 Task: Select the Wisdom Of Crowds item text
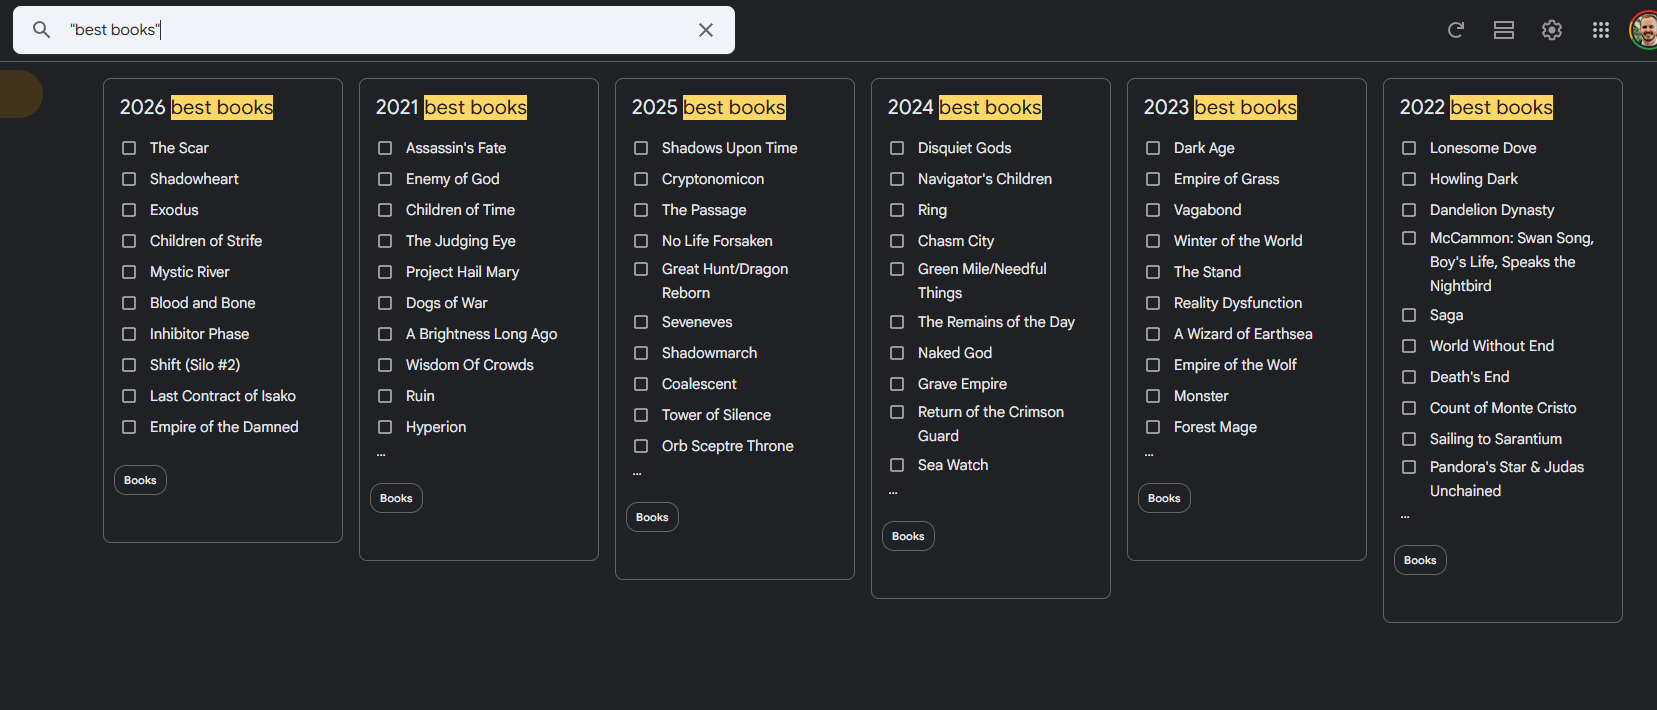tap(470, 365)
